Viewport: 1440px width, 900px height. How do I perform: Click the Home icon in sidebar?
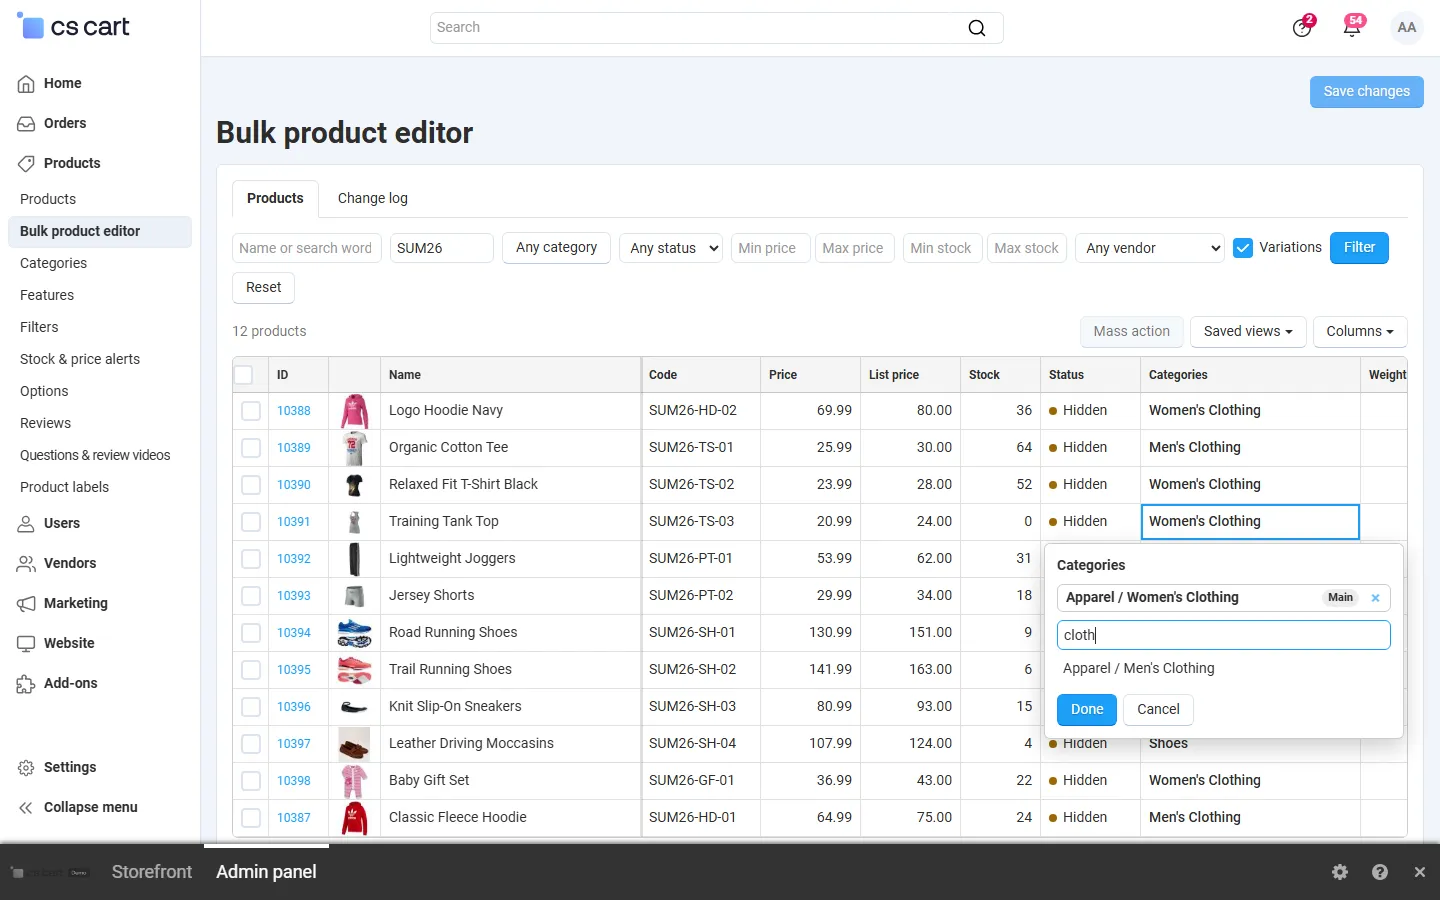[x=26, y=84]
